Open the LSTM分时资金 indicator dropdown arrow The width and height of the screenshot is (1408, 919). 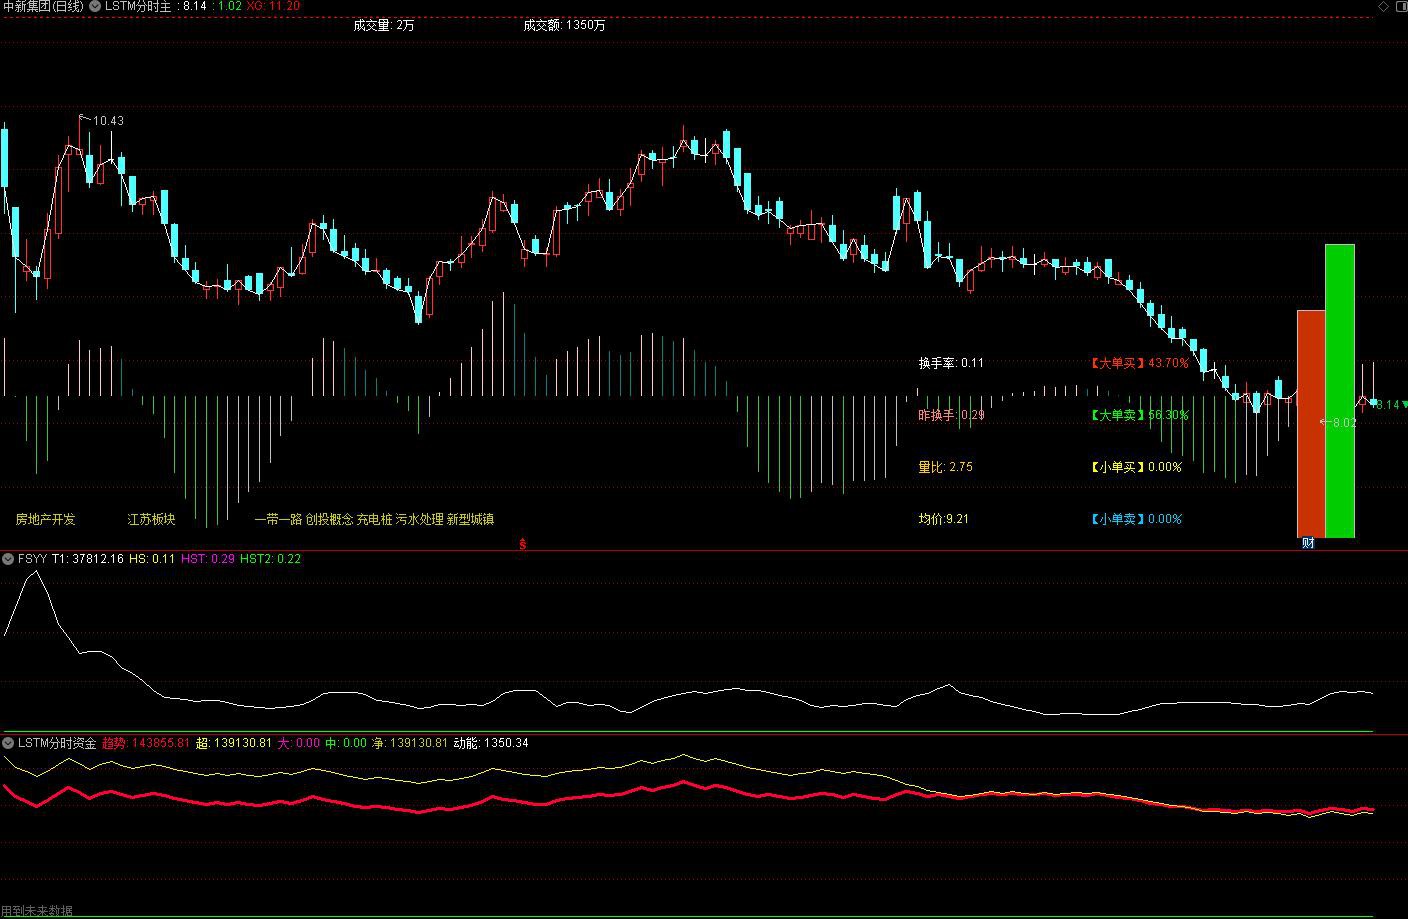coord(8,743)
